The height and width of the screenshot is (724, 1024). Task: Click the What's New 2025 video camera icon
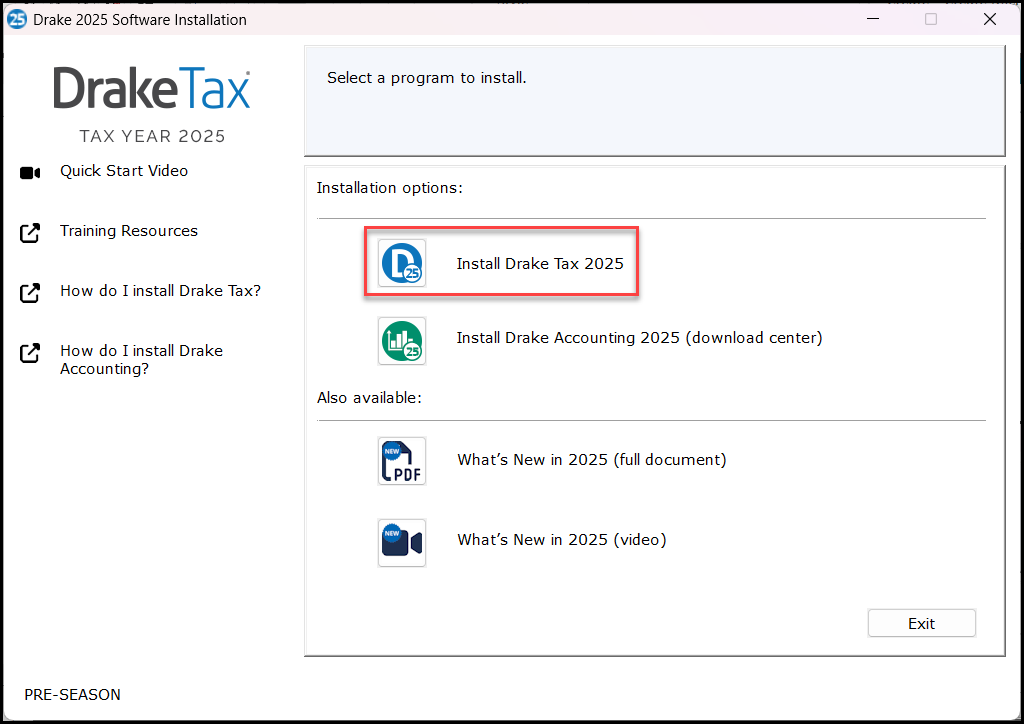pos(401,542)
